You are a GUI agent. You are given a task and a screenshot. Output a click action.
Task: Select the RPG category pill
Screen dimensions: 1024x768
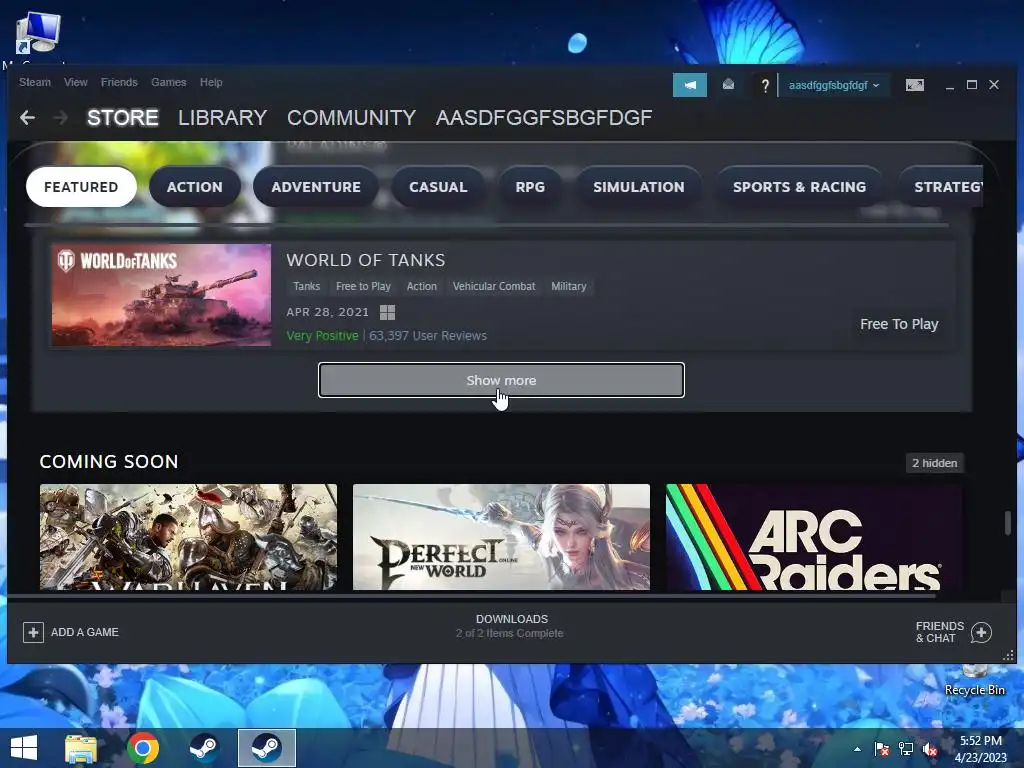[x=530, y=187]
